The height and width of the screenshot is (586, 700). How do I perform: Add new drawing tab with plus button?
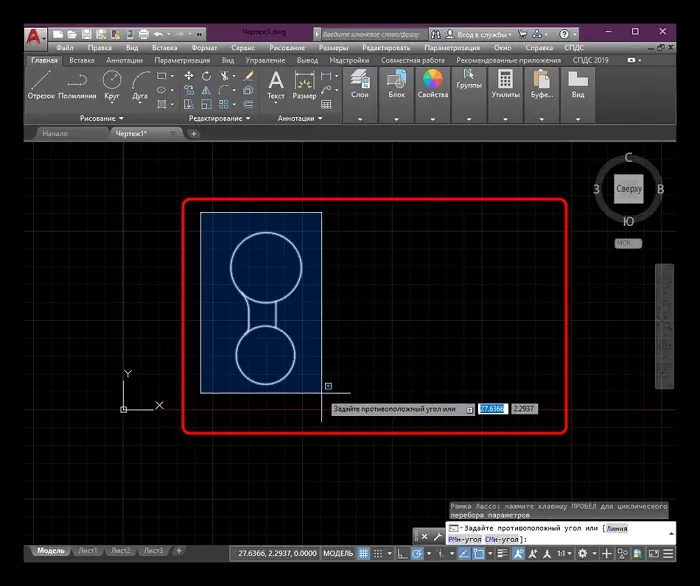[193, 133]
